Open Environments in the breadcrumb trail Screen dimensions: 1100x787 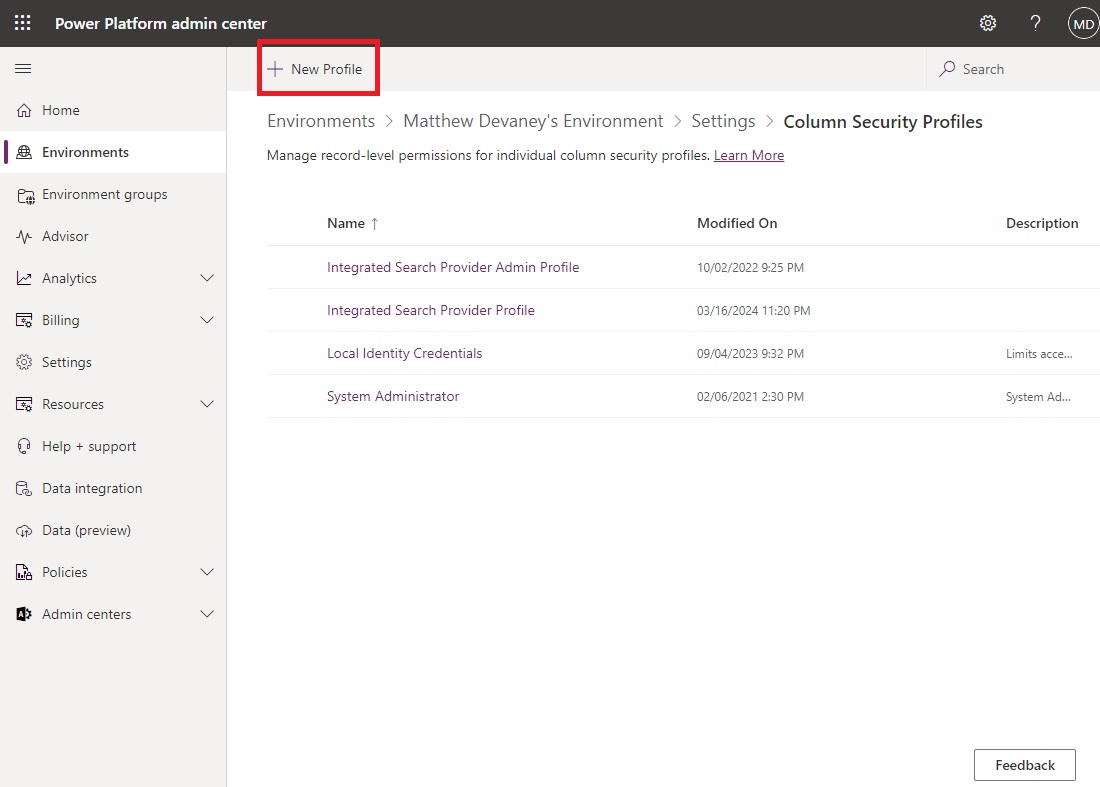pyautogui.click(x=320, y=120)
